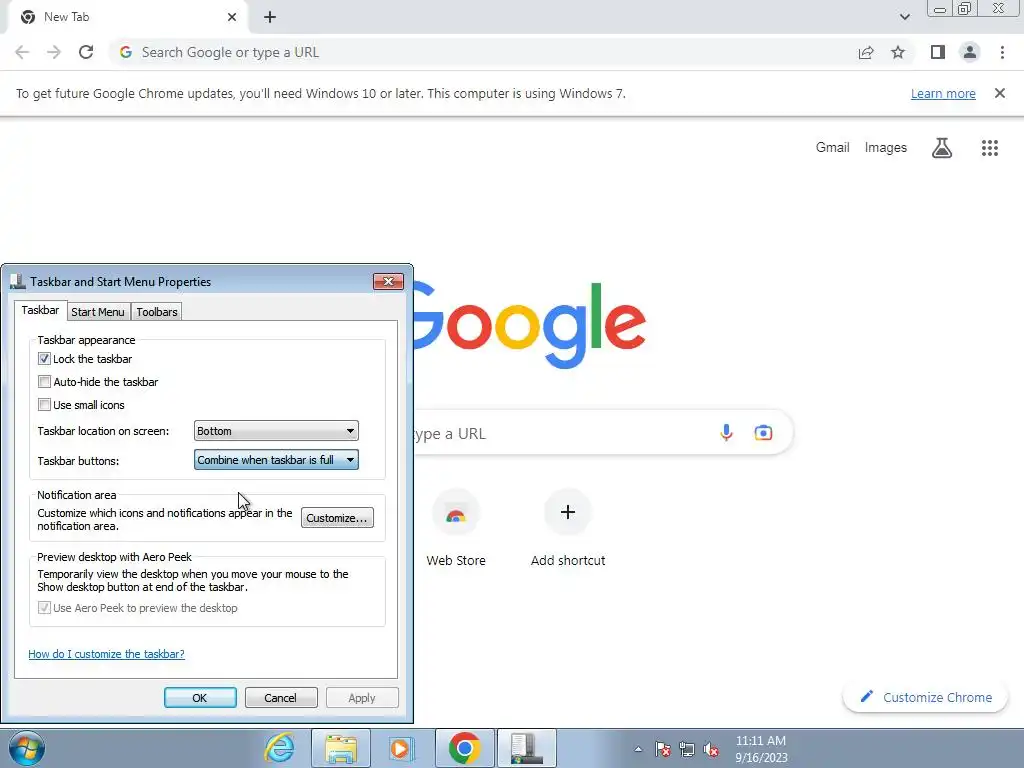Switch to the Start Menu tab
Image resolution: width=1024 pixels, height=768 pixels.
[98, 312]
